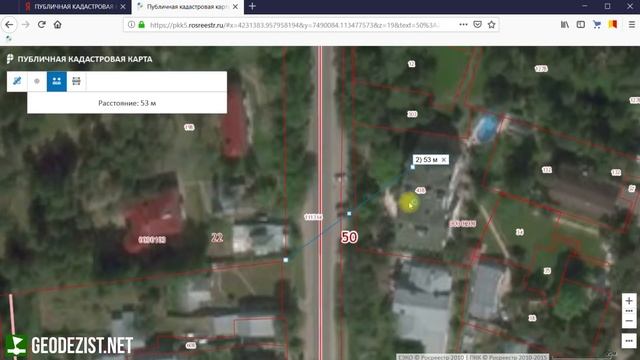
Task: Click the Расстояние: 53 м readout
Action: click(127, 103)
